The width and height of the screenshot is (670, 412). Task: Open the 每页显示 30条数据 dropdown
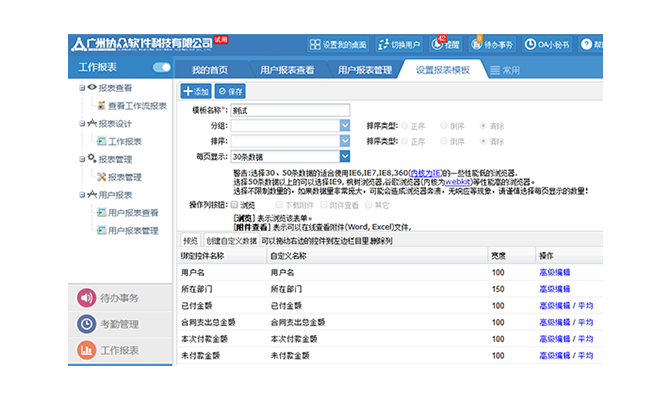(345, 156)
